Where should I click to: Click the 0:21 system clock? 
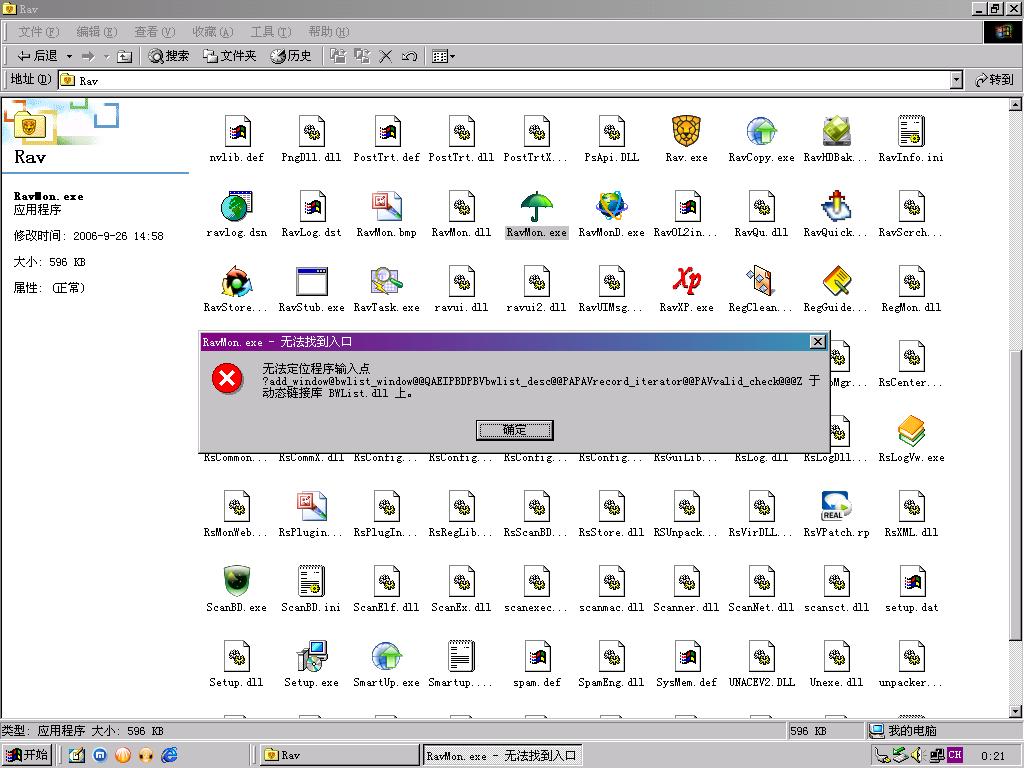993,756
